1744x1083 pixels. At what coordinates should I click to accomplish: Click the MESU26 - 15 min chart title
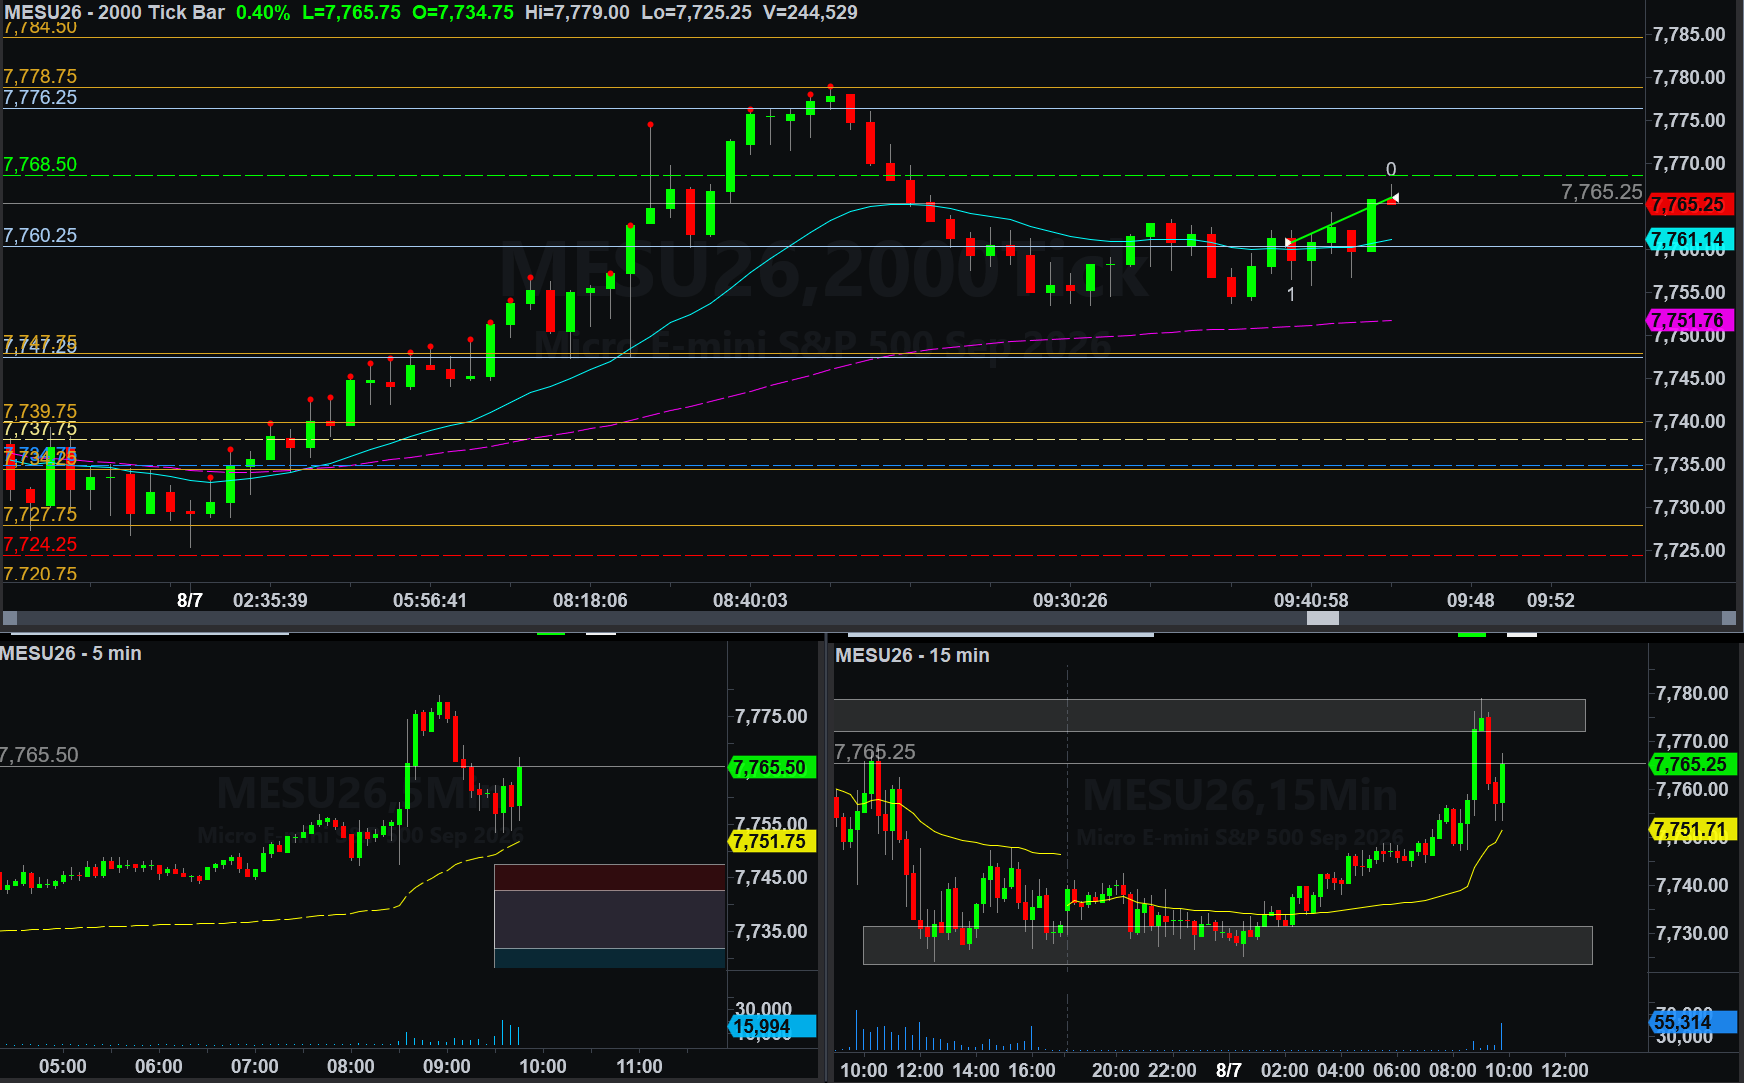912,656
